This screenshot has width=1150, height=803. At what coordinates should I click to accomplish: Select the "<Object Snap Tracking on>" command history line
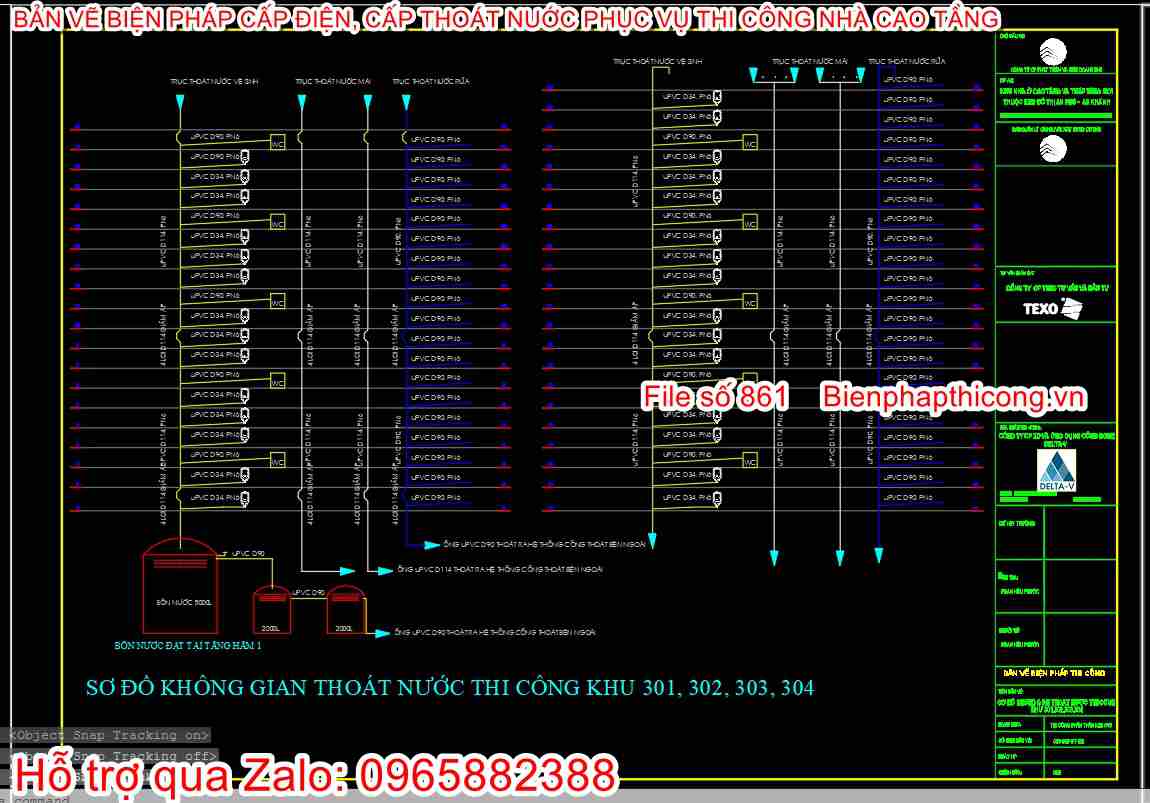pos(106,735)
